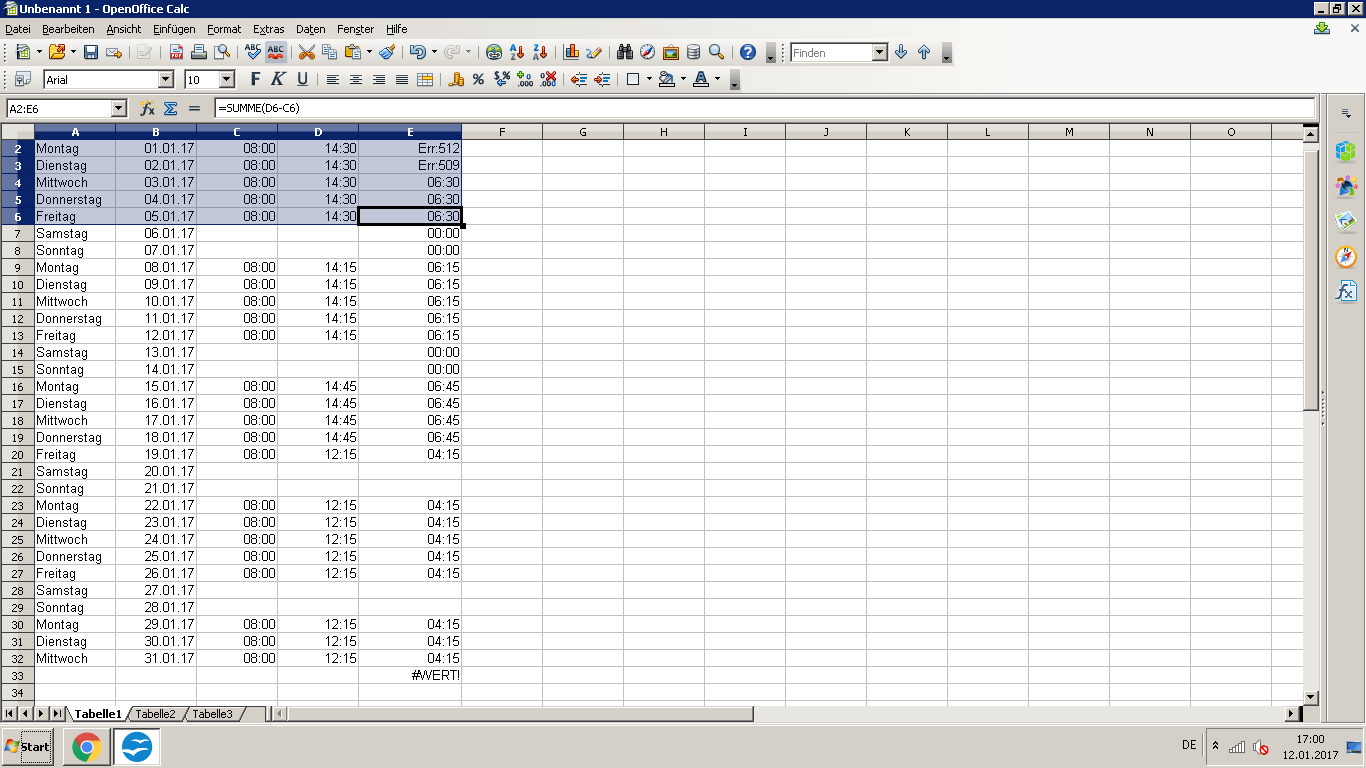Open the font name dropdown

(166, 79)
